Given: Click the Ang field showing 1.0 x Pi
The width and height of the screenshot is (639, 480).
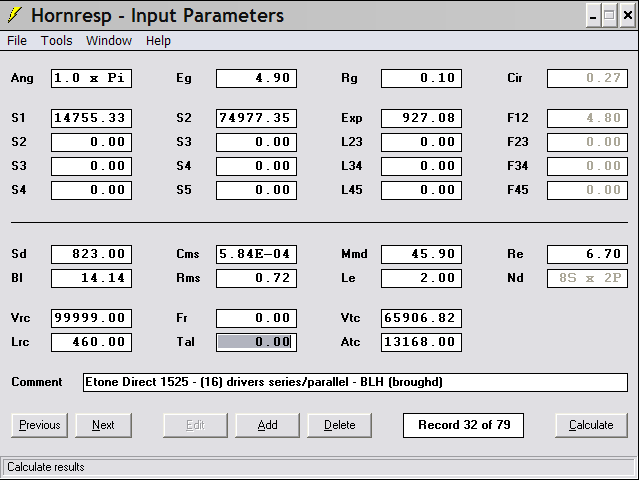Looking at the screenshot, I should [x=91, y=78].
